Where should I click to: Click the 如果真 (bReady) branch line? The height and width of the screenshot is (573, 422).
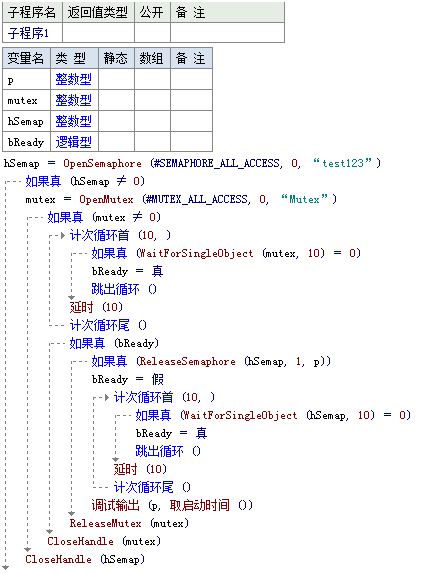[114, 343]
